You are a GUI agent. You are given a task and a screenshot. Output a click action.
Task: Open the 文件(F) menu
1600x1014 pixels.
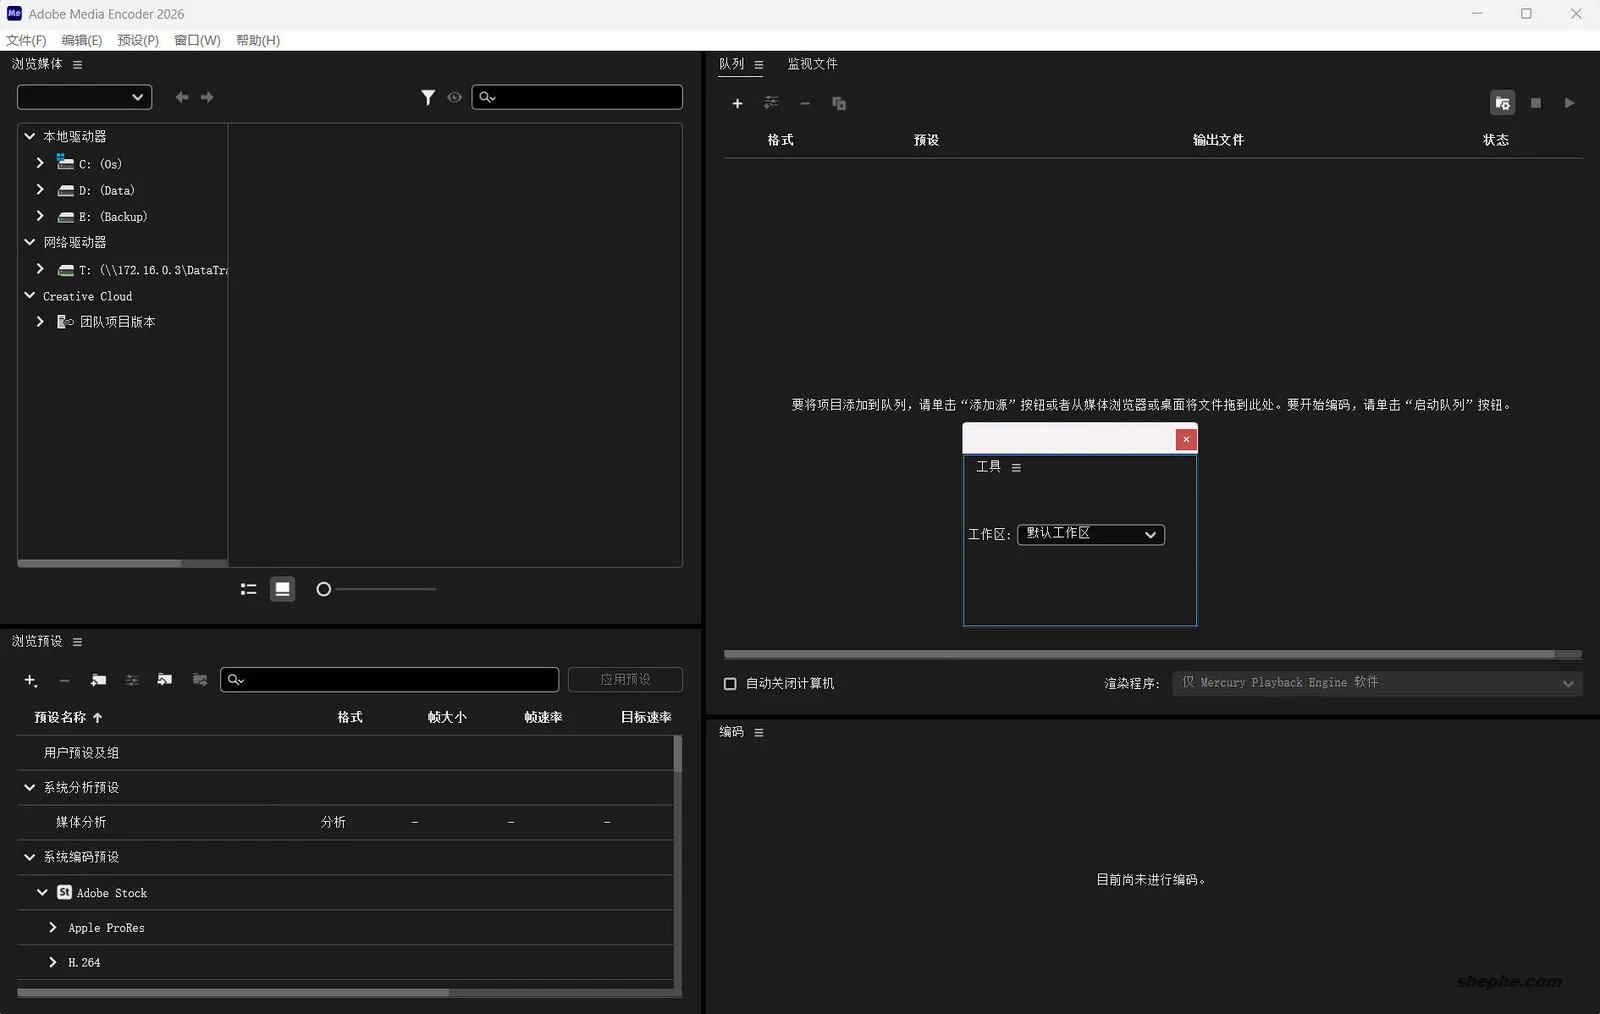pyautogui.click(x=26, y=40)
